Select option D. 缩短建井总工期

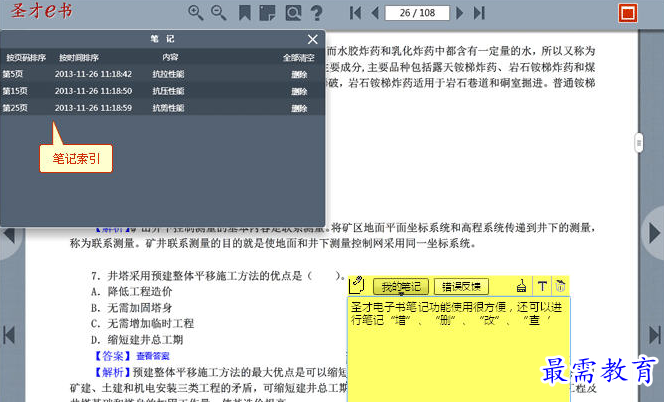137,340
